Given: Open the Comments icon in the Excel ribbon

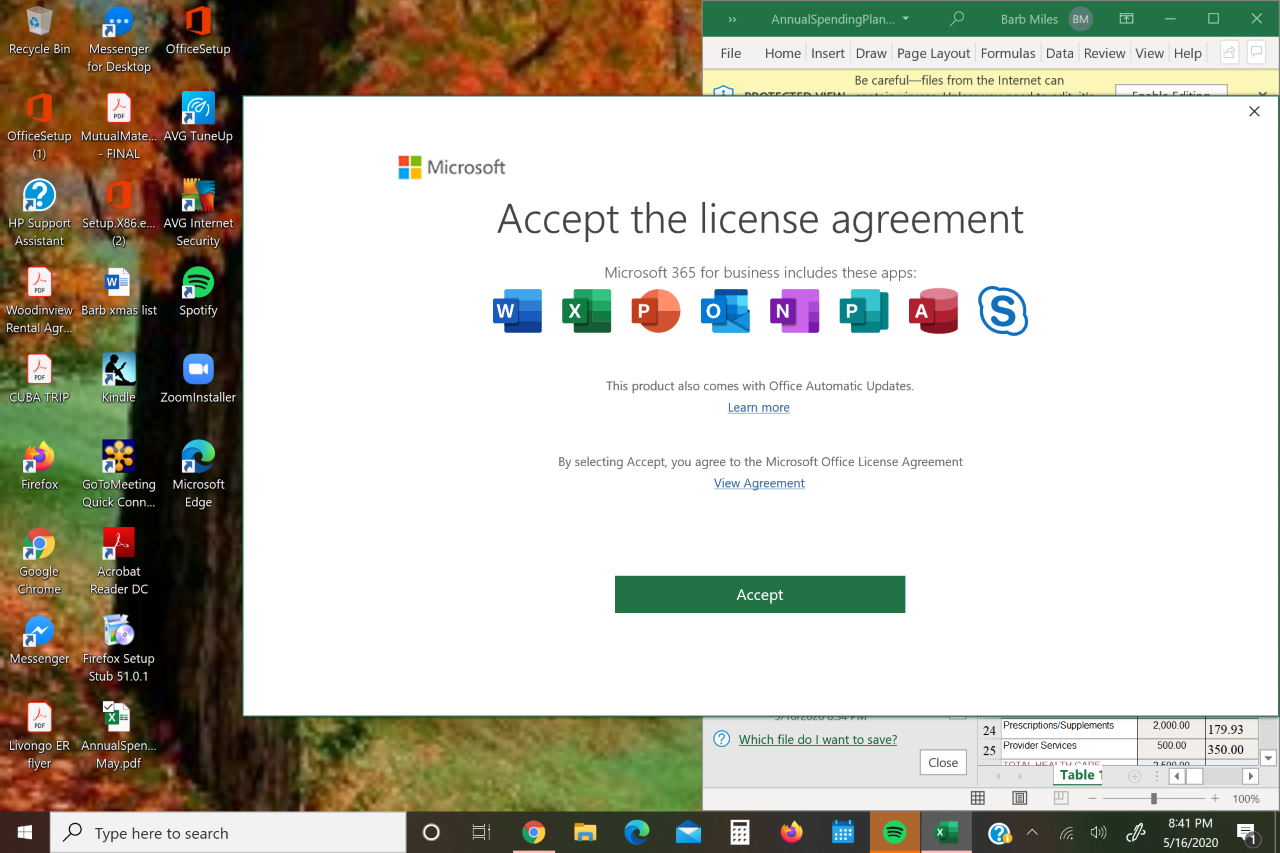Looking at the screenshot, I should click(x=1258, y=53).
